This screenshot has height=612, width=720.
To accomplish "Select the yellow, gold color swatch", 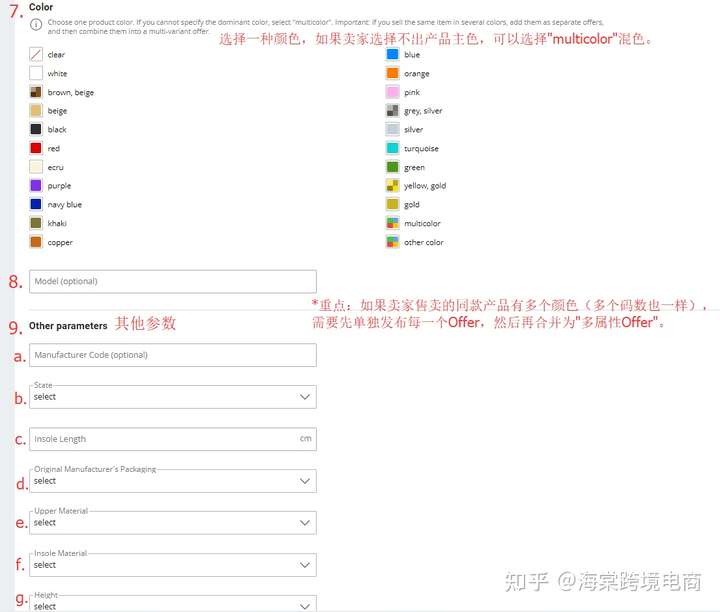I will [x=393, y=185].
